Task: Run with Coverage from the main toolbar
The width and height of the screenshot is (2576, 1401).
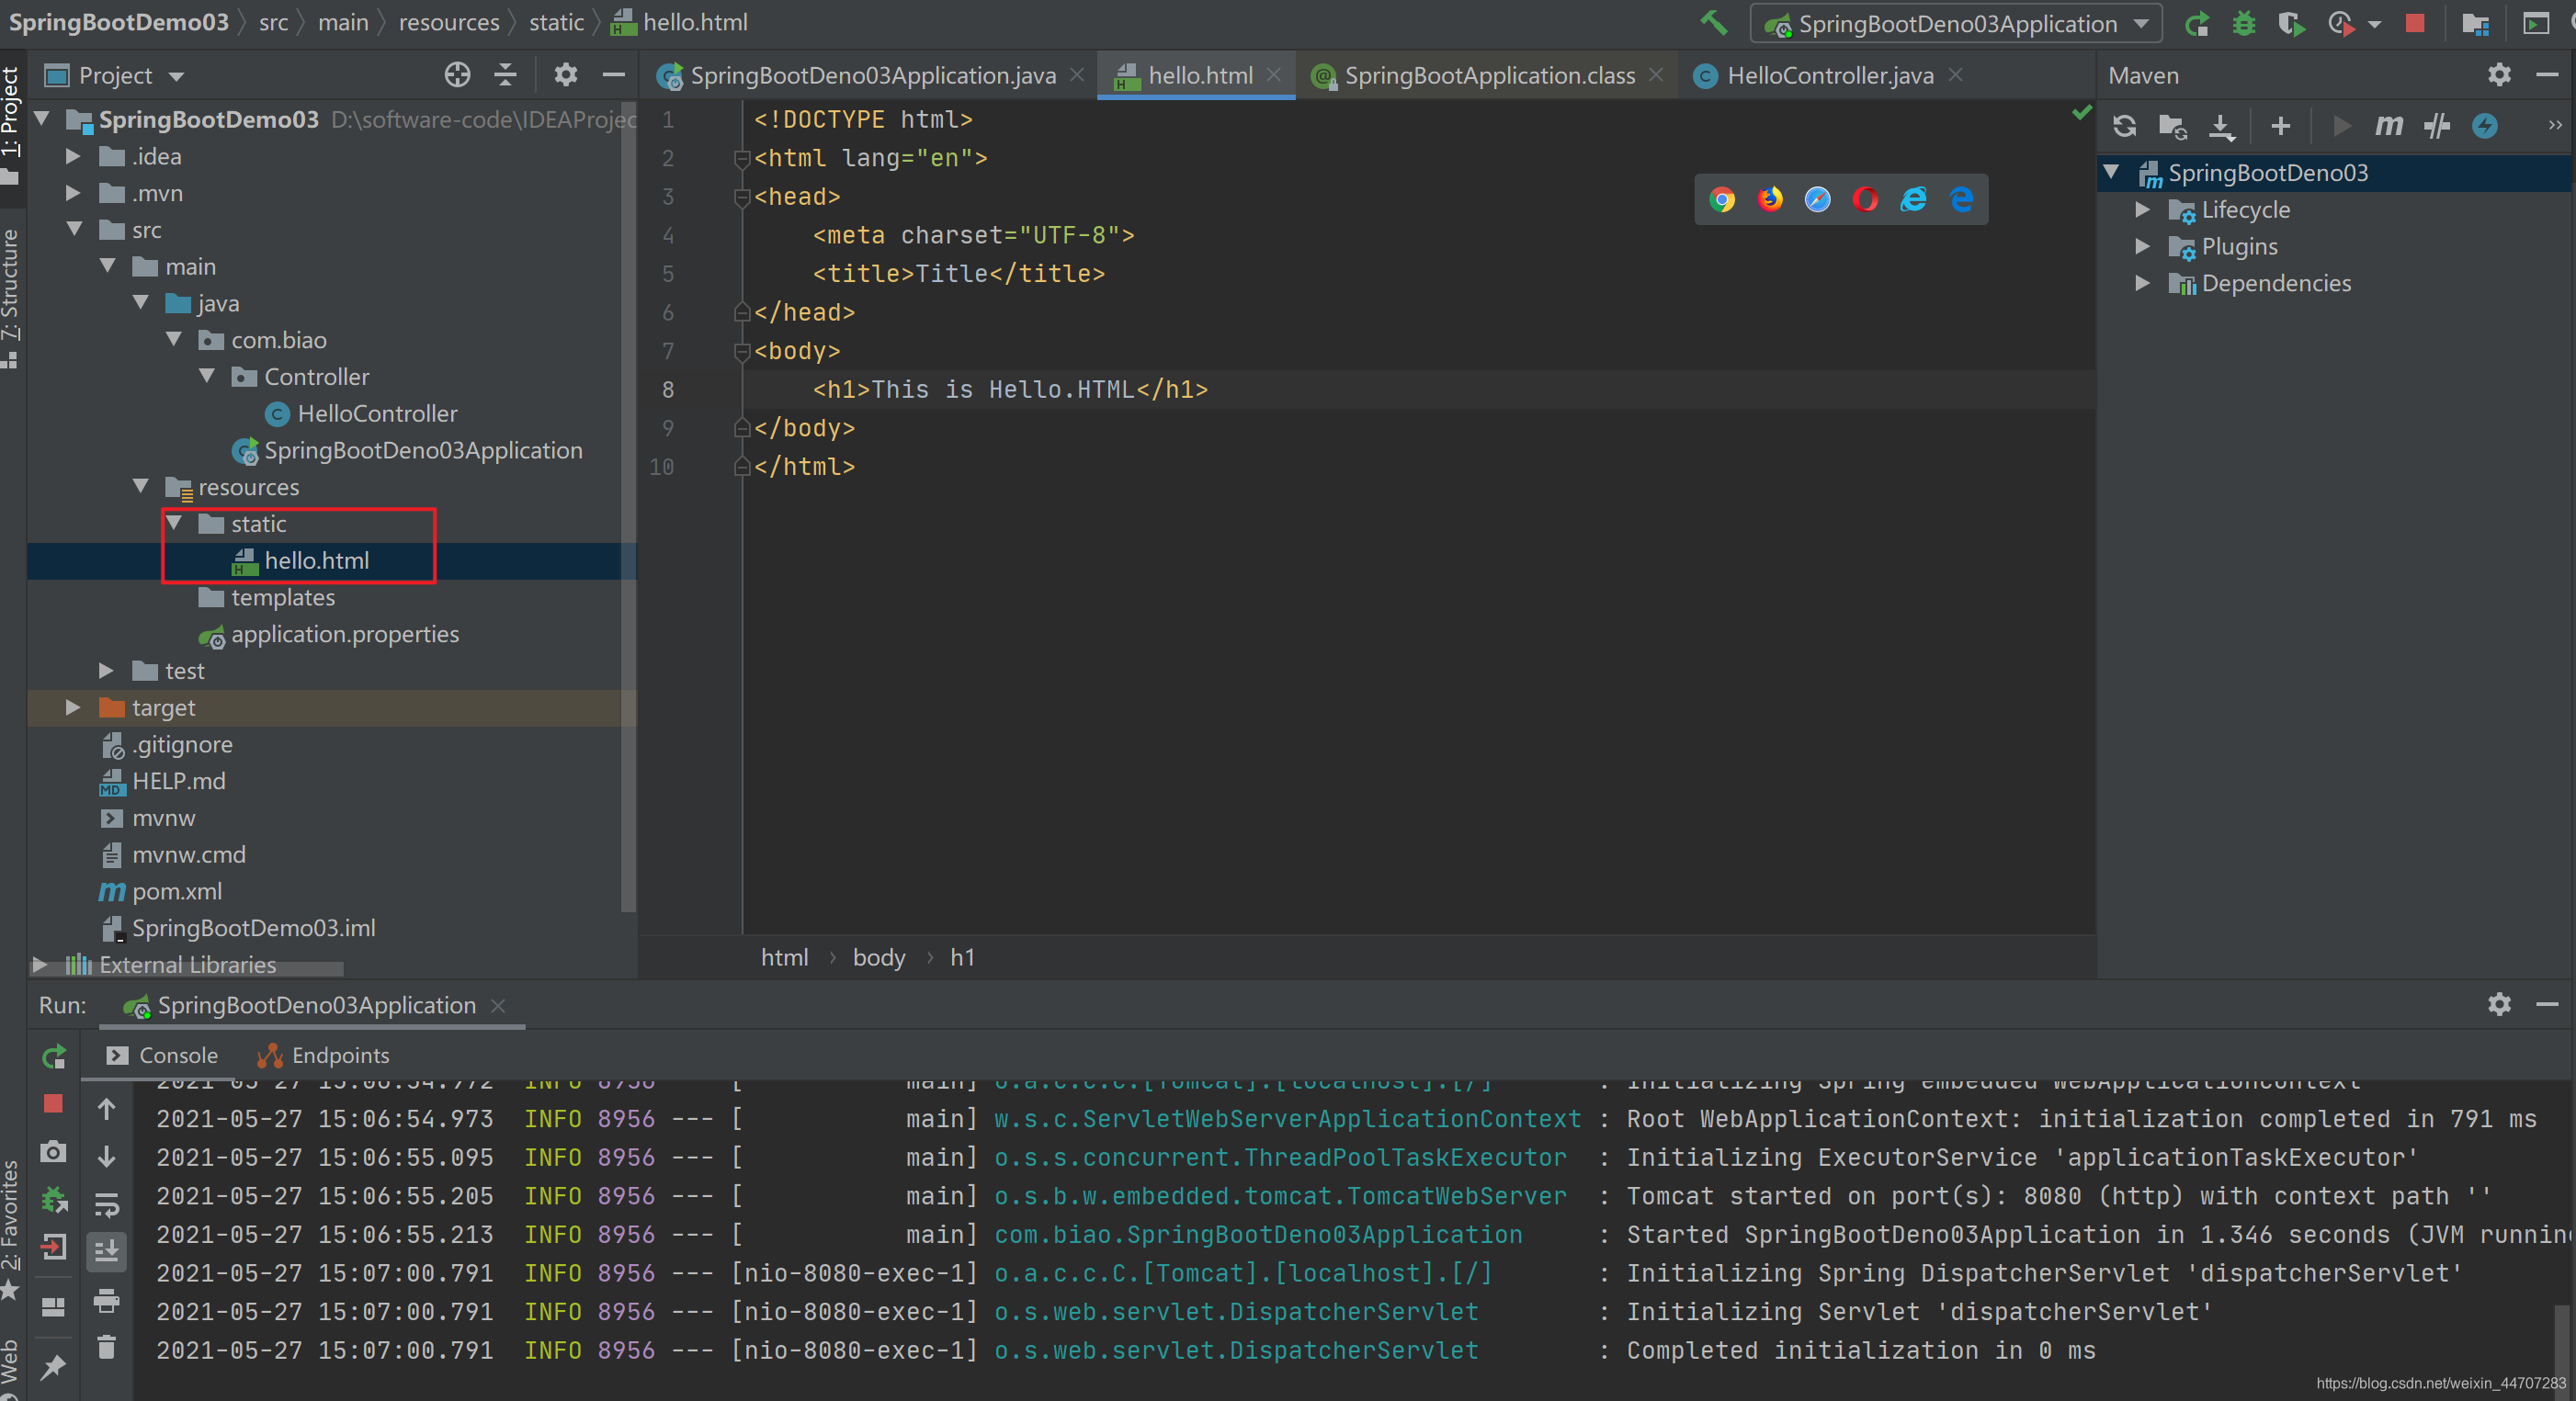Action: (x=2291, y=23)
